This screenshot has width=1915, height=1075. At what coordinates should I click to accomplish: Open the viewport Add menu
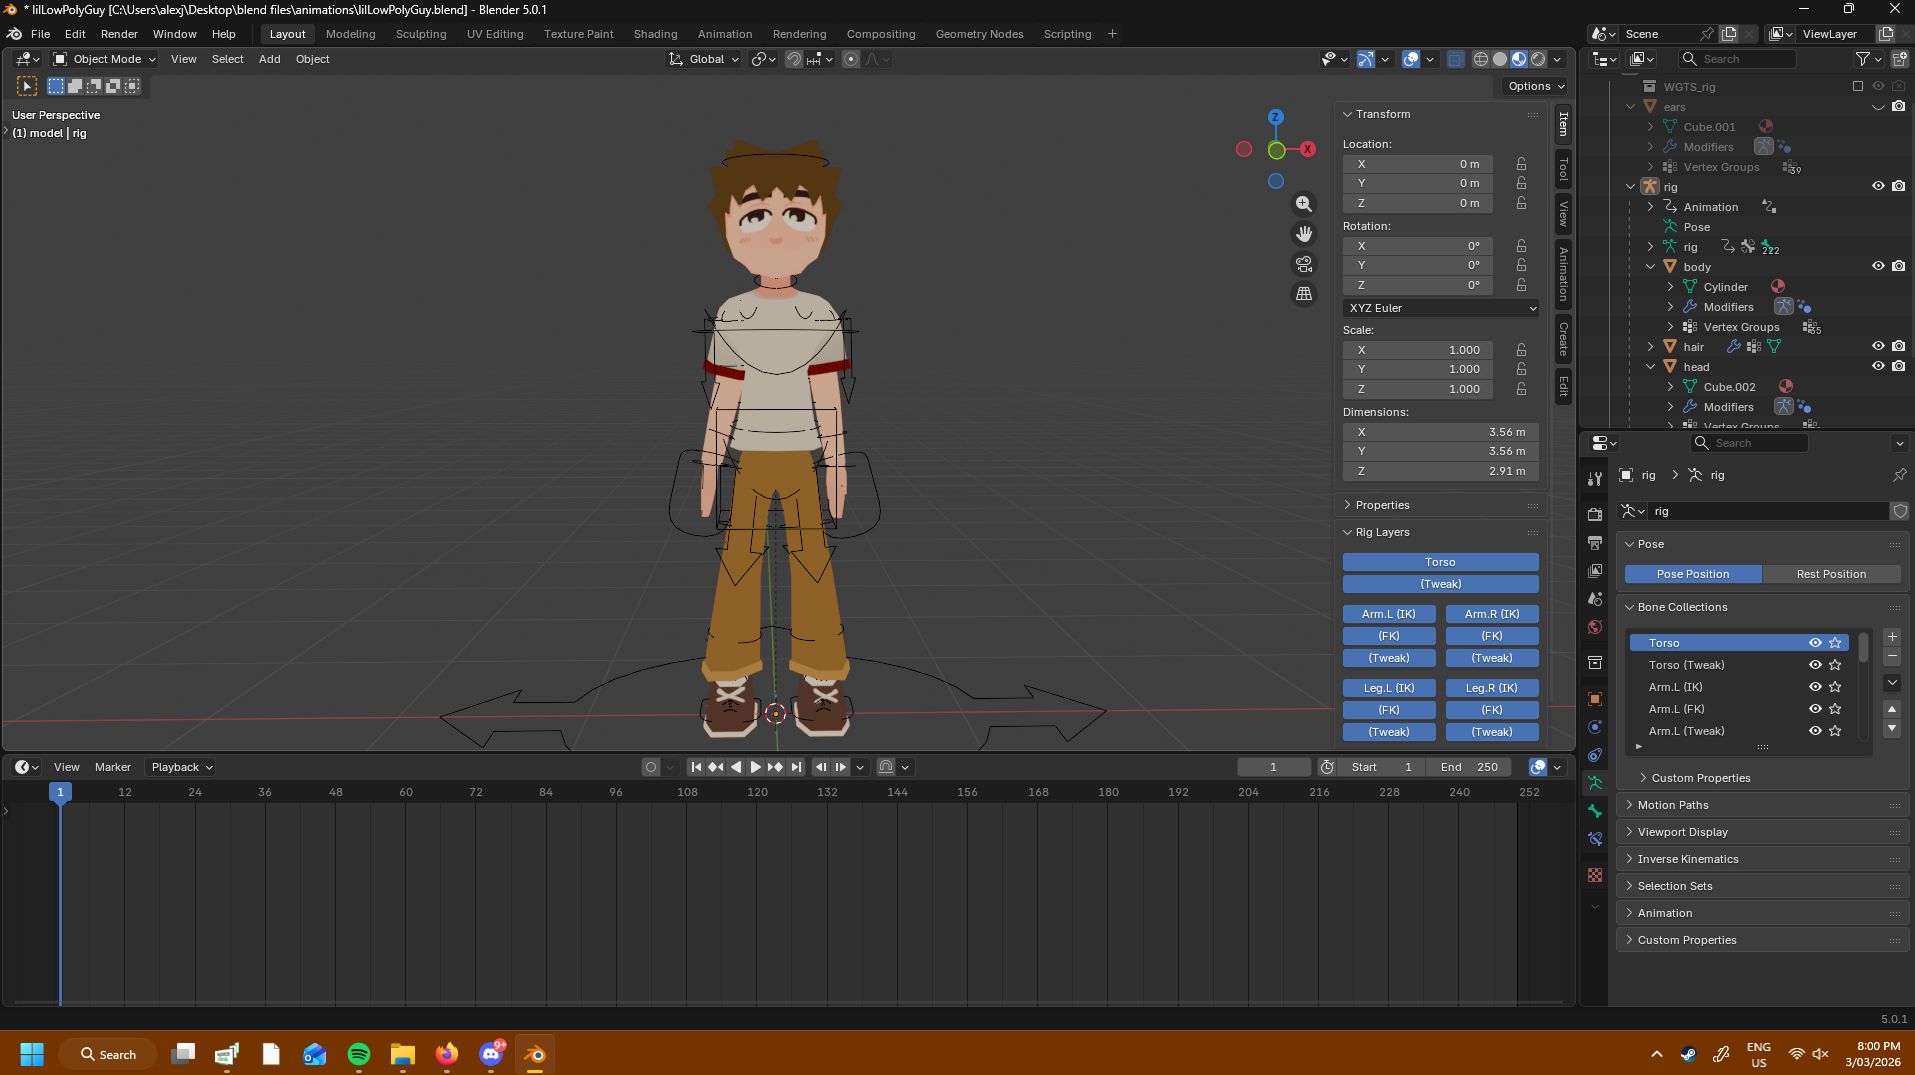pos(269,59)
